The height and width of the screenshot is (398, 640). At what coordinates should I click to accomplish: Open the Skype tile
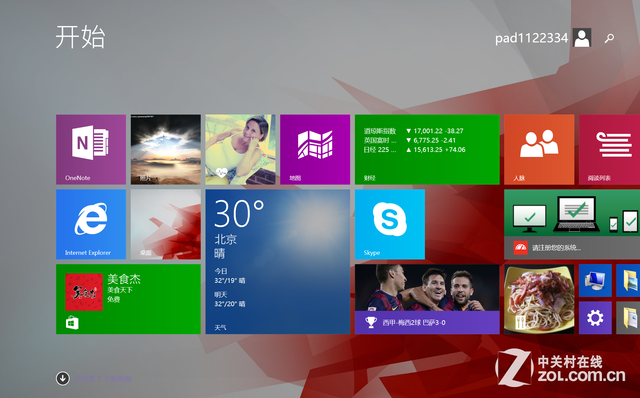click(390, 224)
